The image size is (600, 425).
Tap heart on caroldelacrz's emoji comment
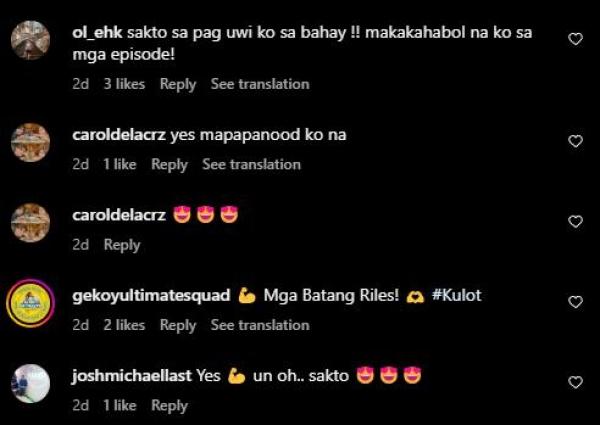pyautogui.click(x=575, y=221)
